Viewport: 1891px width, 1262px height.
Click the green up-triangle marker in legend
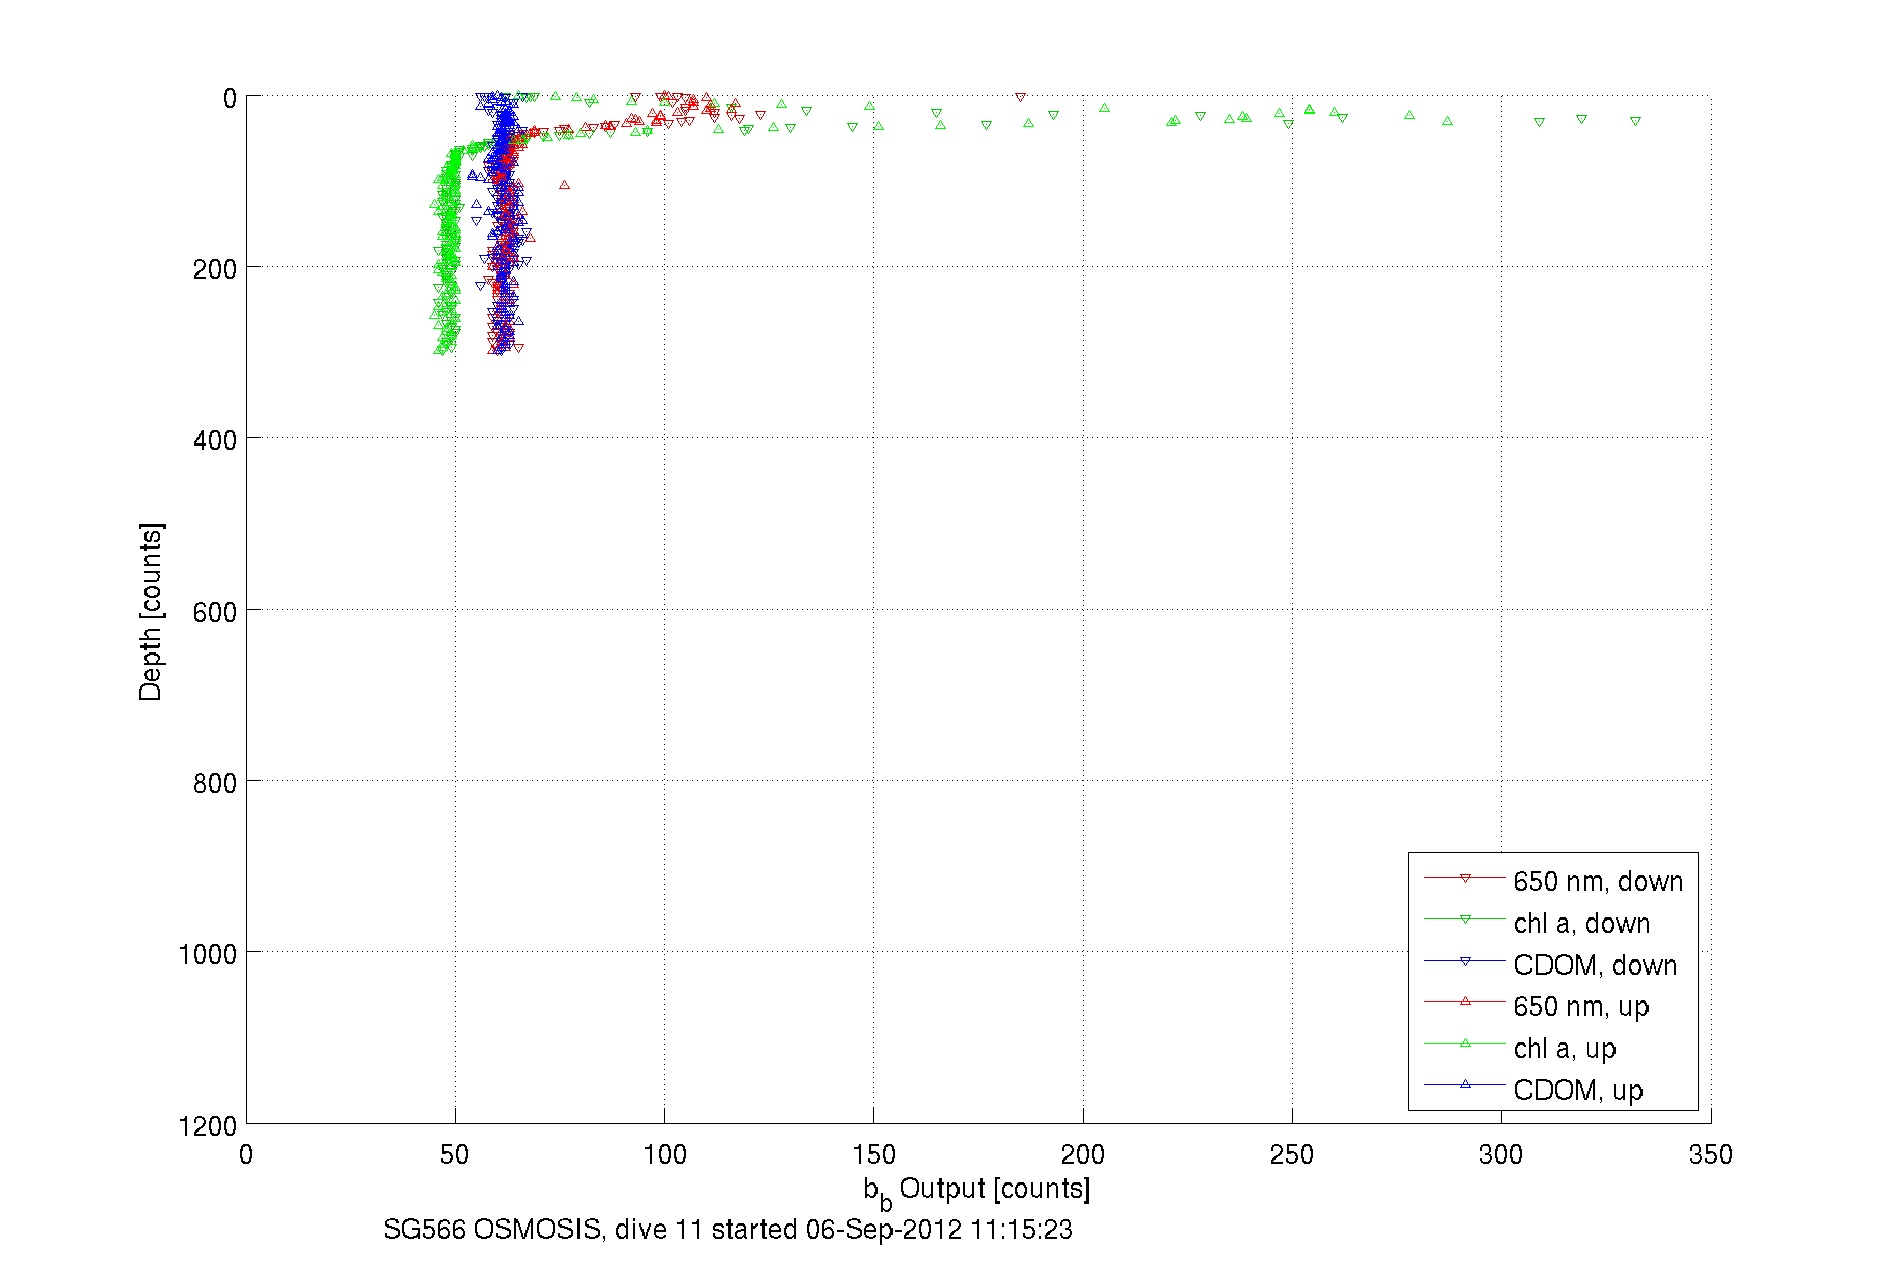(1465, 1043)
